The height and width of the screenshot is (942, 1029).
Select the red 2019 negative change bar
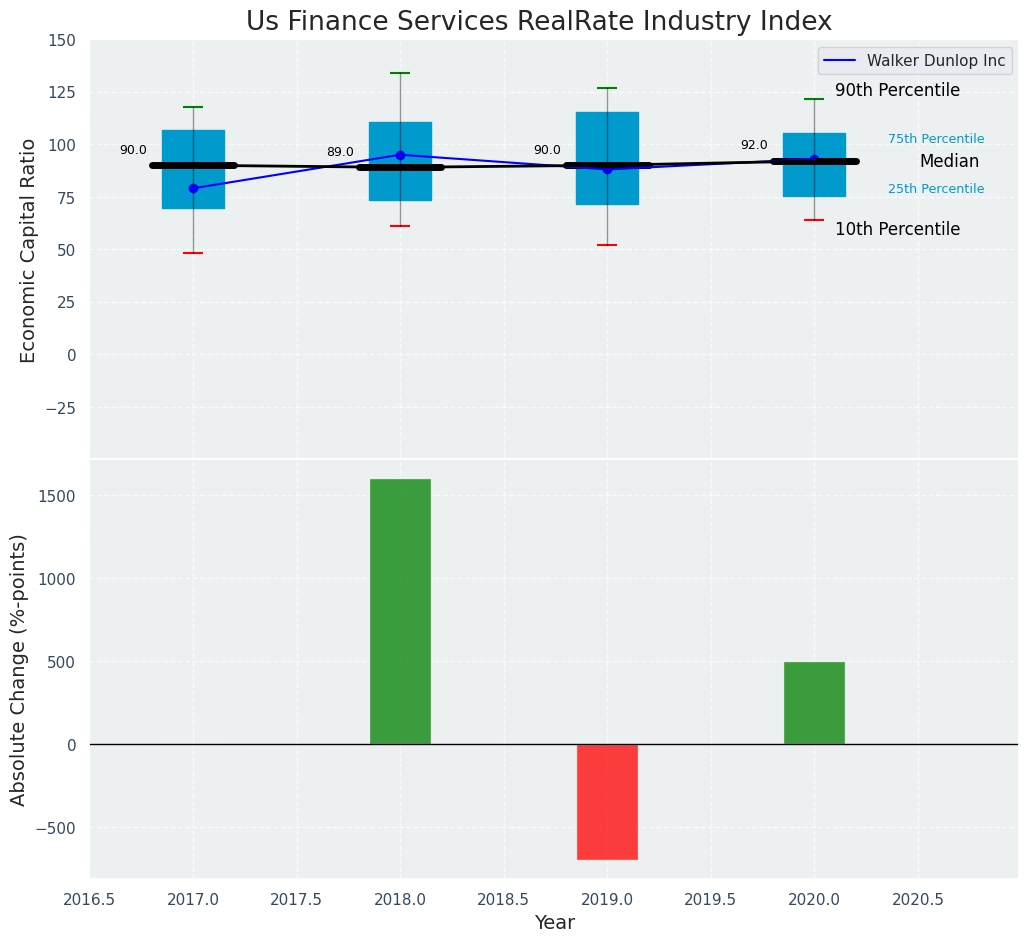click(607, 801)
